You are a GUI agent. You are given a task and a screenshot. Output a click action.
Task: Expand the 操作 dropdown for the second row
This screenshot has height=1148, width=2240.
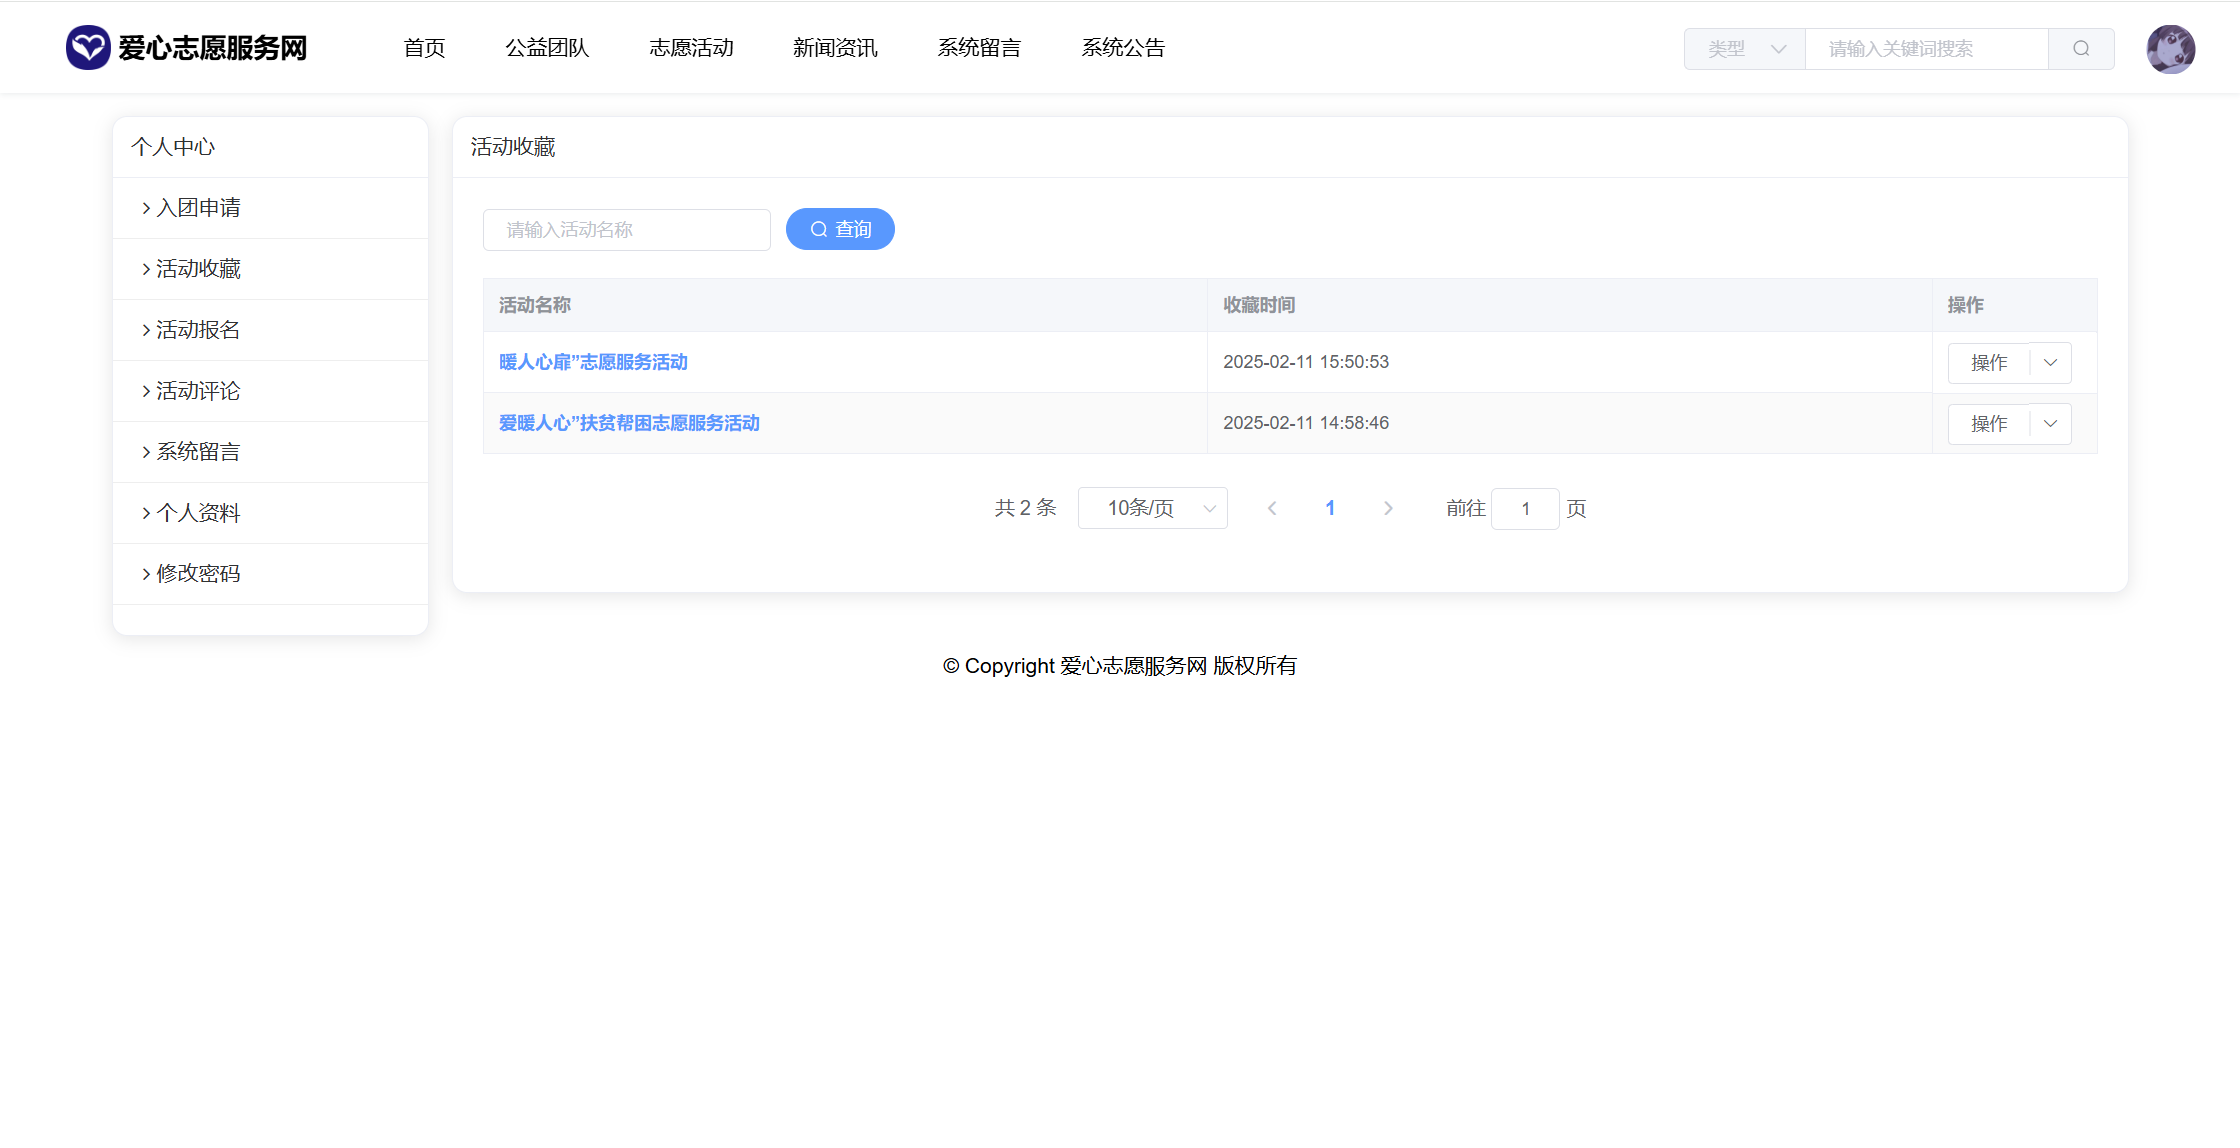coord(2050,424)
